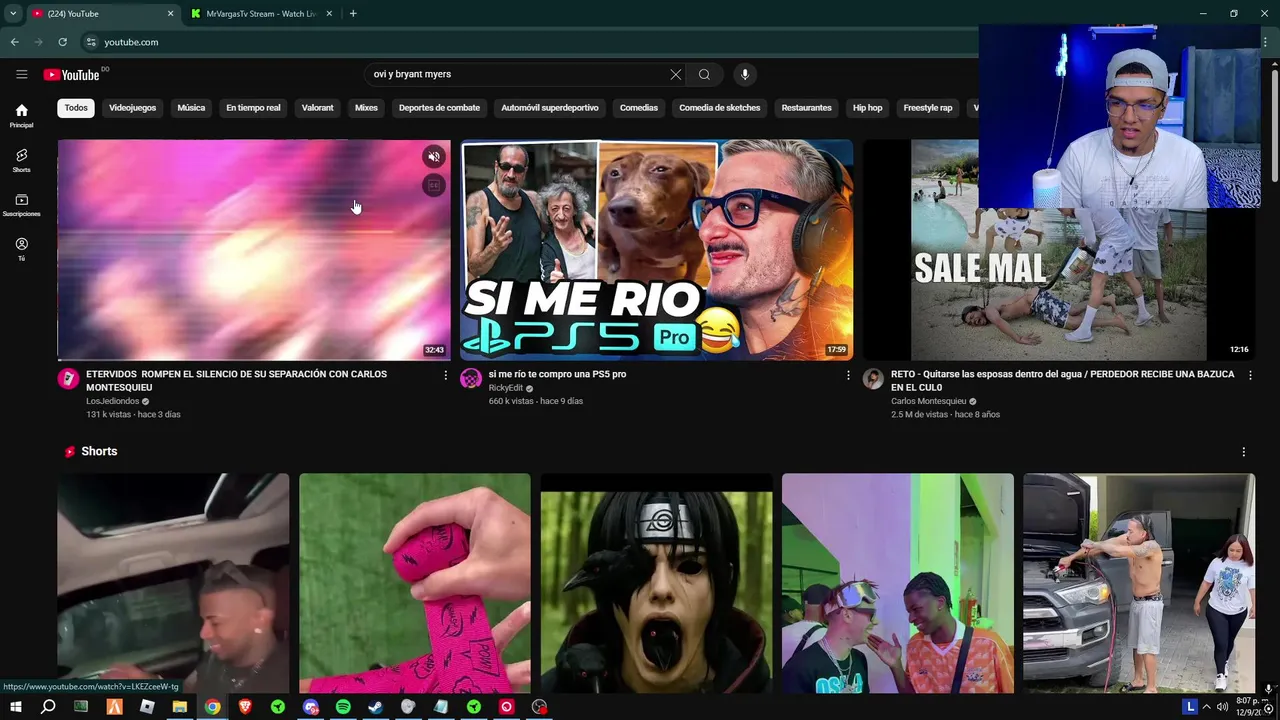Go back with browser back arrow
The height and width of the screenshot is (720, 1280).
pyautogui.click(x=14, y=42)
